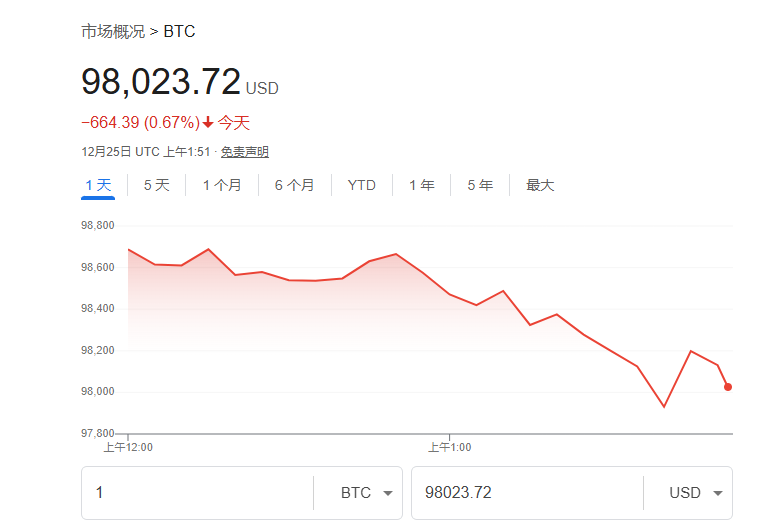This screenshot has height=527, width=764.
Task: Switch to the 1 个月 range tab
Action: [221, 185]
